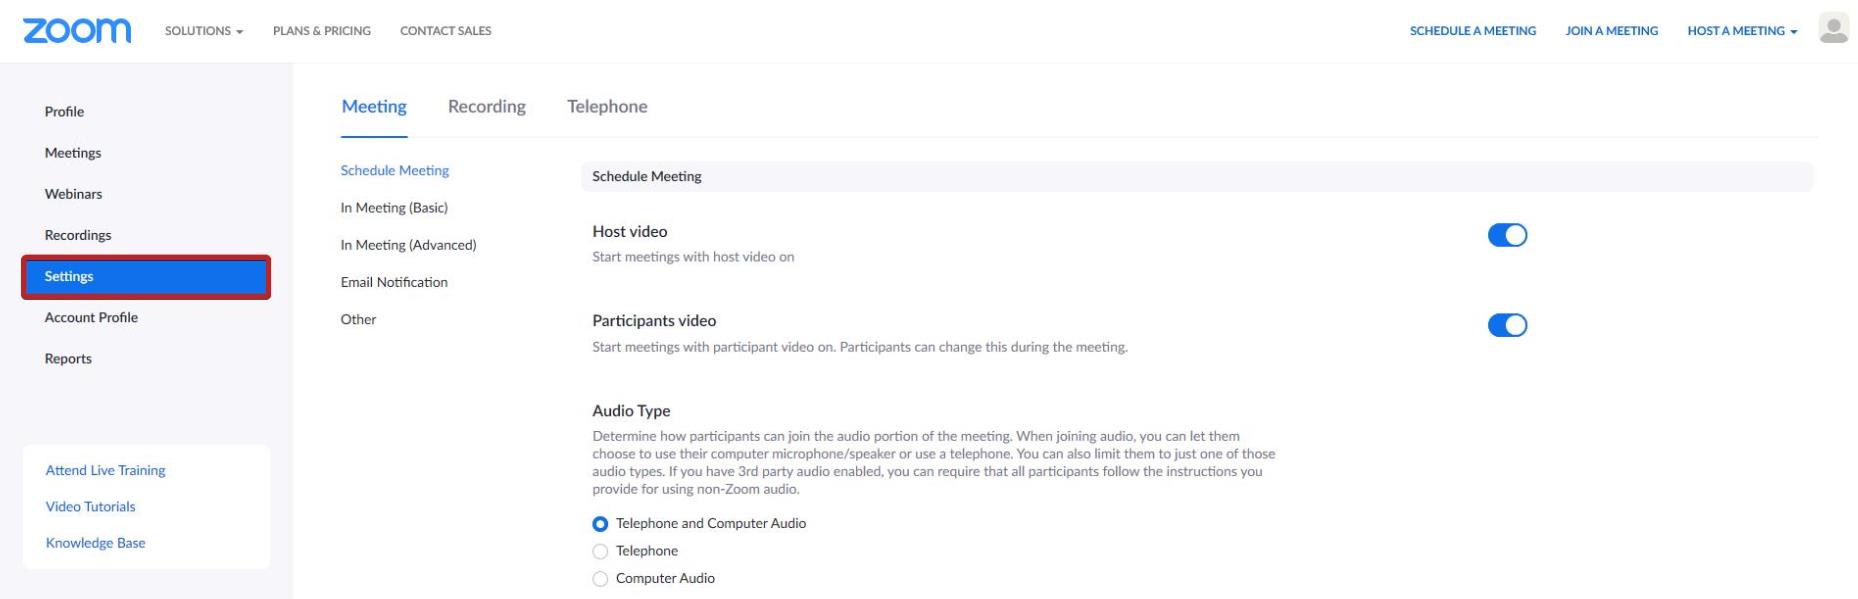The height and width of the screenshot is (599, 1858).
Task: Click the Zoom logo
Action: pos(77,31)
